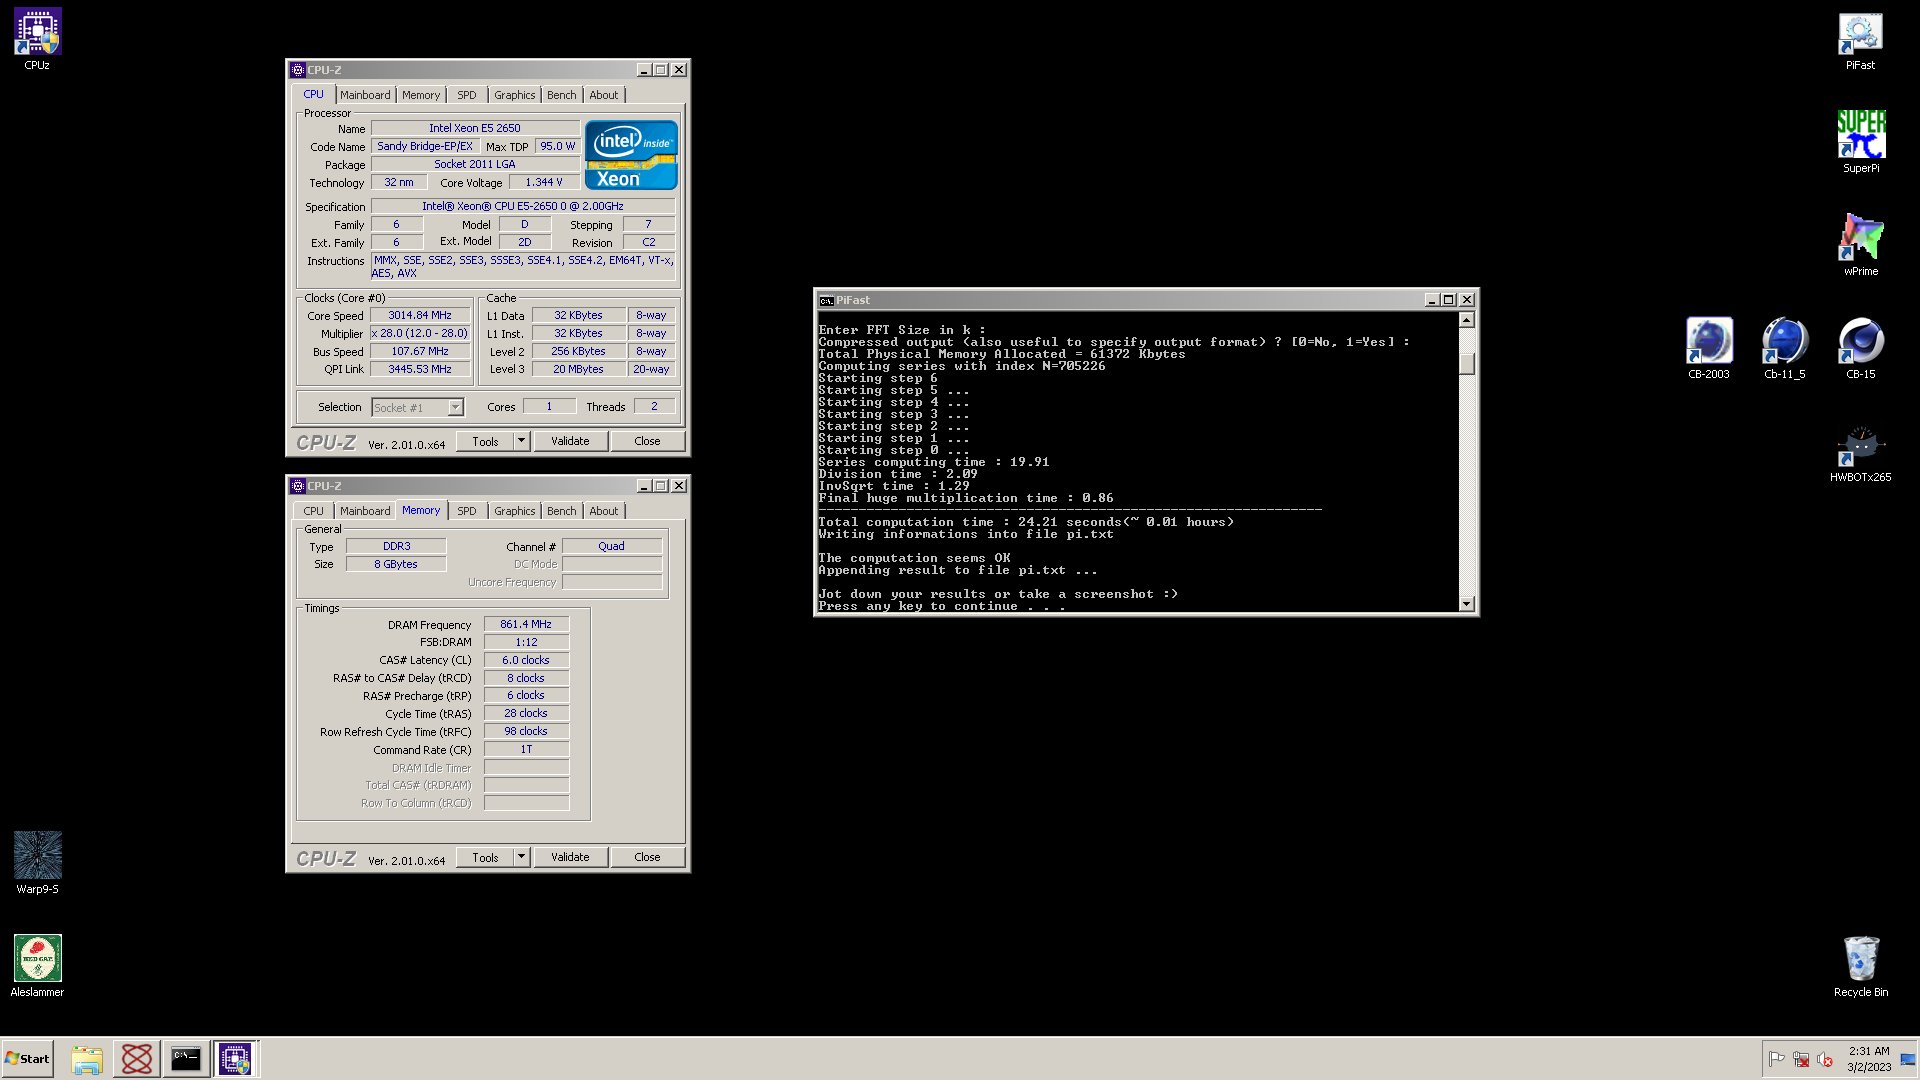Open the file explorer taskbar icon

pyautogui.click(x=87, y=1059)
